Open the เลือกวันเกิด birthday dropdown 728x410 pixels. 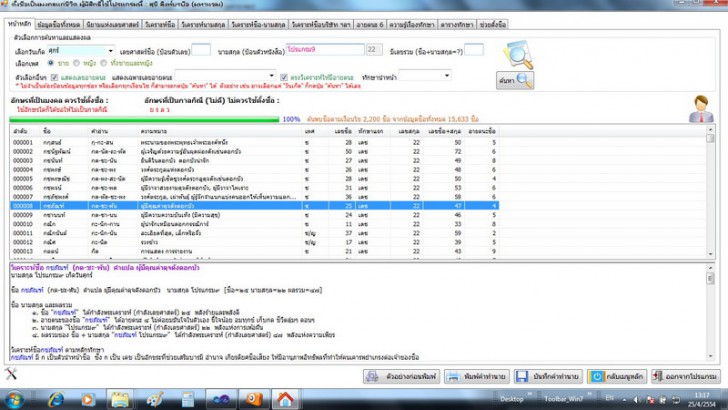coord(110,51)
